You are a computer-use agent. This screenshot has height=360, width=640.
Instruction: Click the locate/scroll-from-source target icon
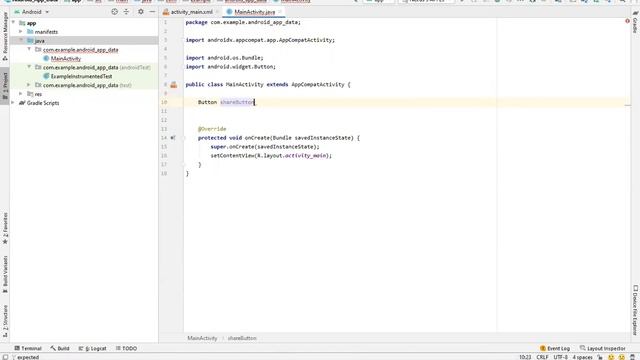[x=115, y=12]
